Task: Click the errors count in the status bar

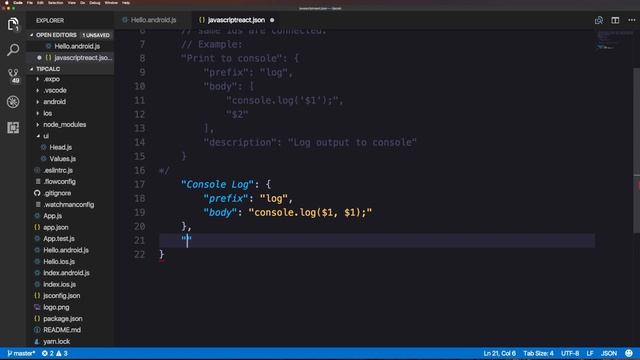Action: tap(47, 353)
